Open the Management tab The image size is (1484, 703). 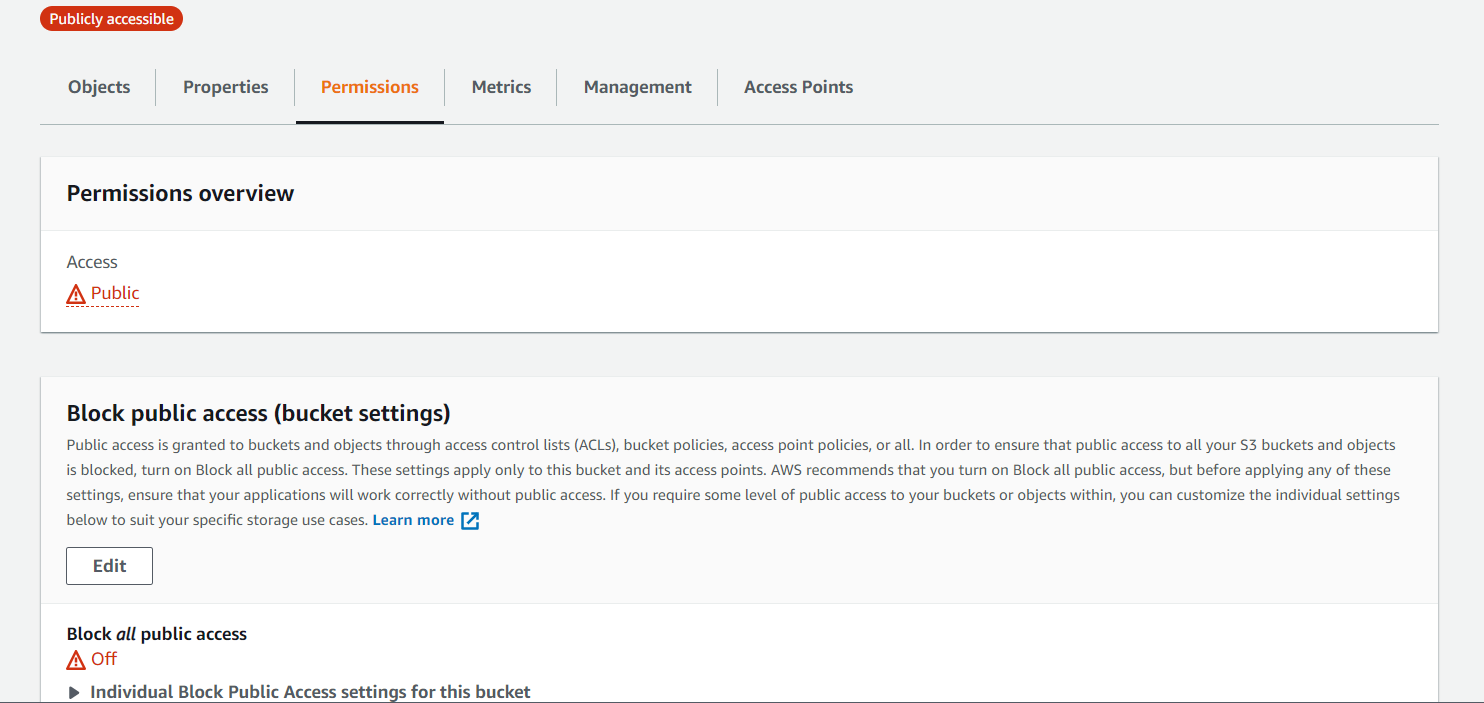coord(637,87)
